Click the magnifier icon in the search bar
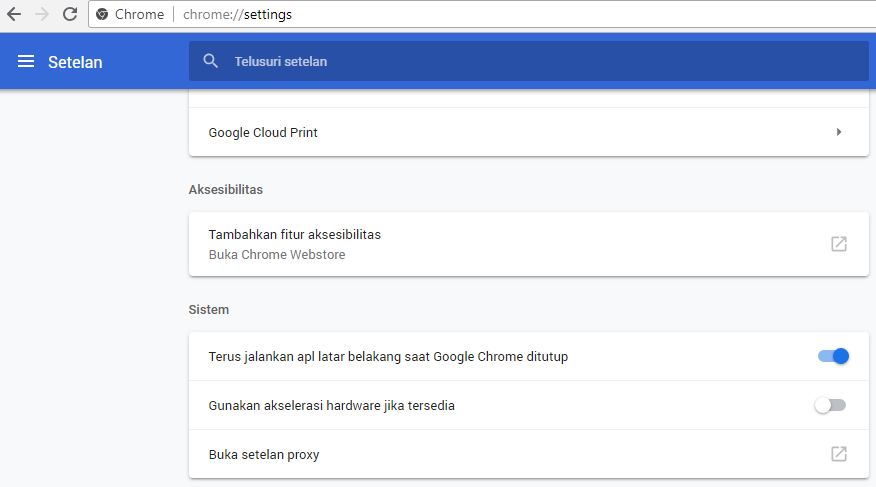The height and width of the screenshot is (487, 876). (210, 61)
